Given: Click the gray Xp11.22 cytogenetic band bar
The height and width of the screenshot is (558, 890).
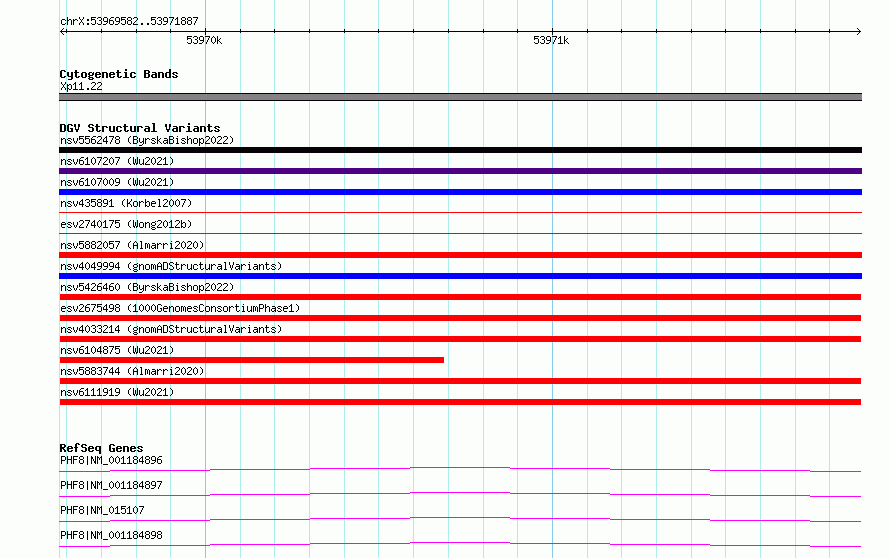Looking at the screenshot, I should point(460,97).
